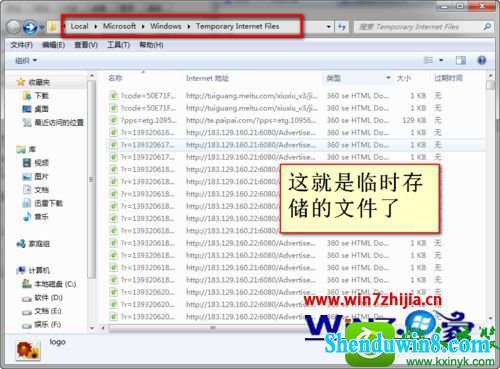Select the first ?code=50E71F... file
The height and width of the screenshot is (369, 500).
pyautogui.click(x=148, y=96)
